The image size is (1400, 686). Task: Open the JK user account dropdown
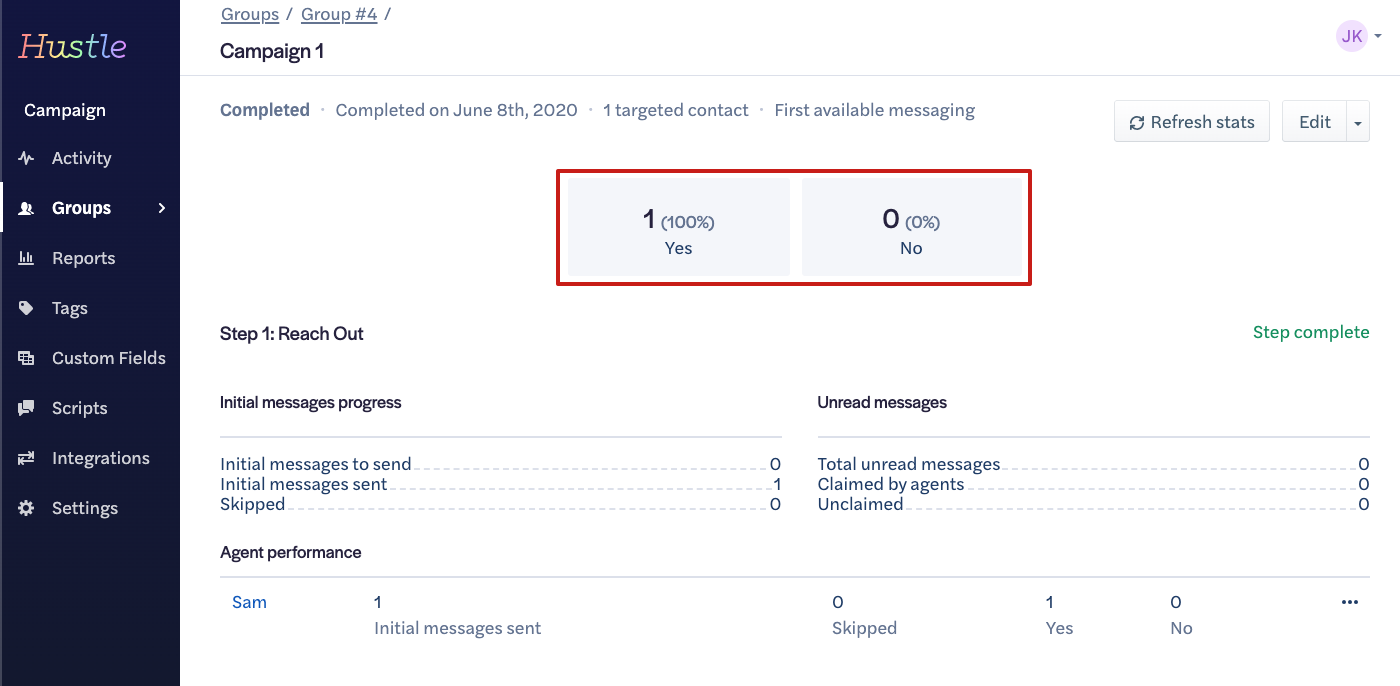(1359, 36)
